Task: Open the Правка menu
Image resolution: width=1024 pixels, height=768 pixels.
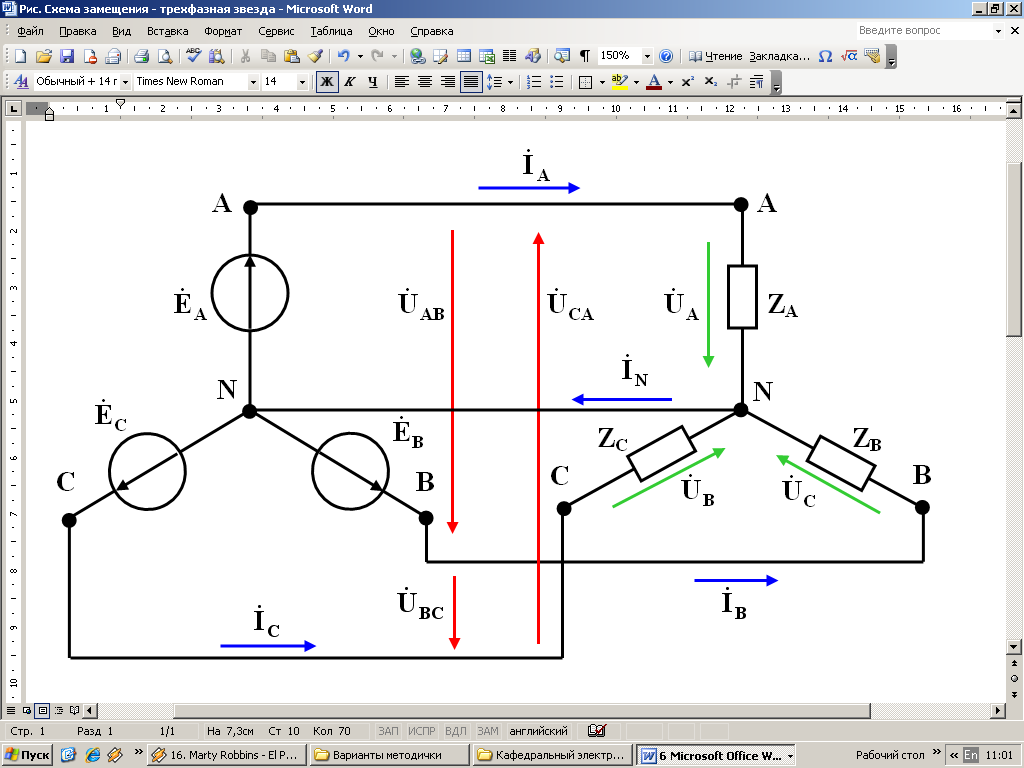Action: point(78,31)
